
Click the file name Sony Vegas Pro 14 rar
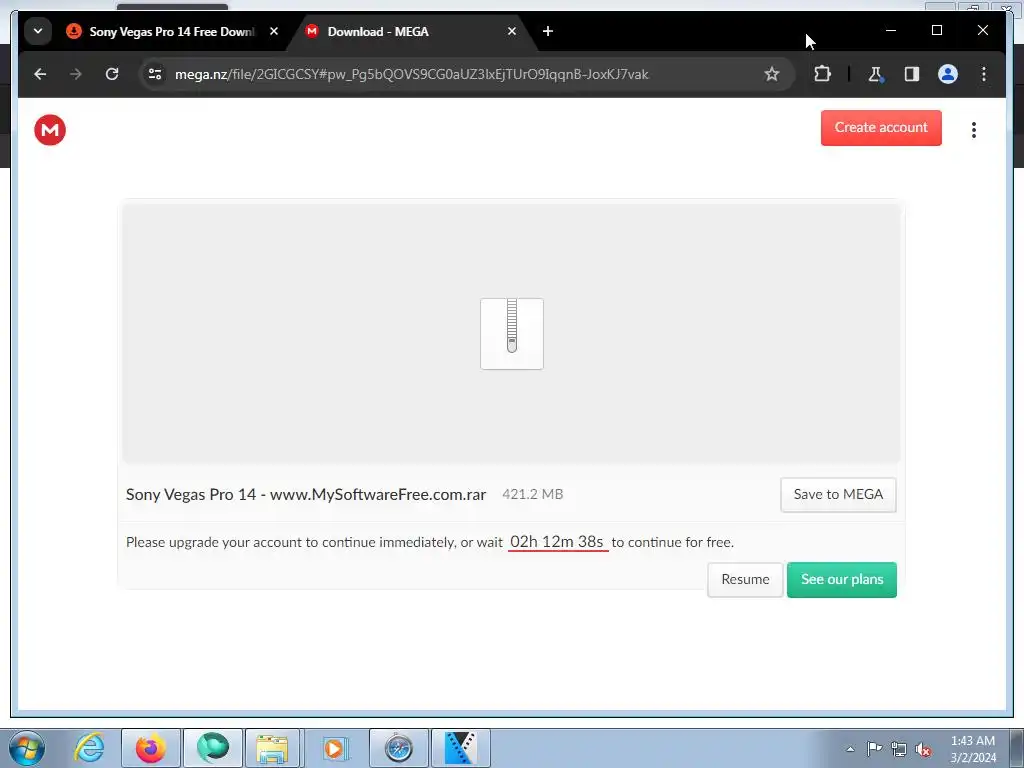point(306,494)
